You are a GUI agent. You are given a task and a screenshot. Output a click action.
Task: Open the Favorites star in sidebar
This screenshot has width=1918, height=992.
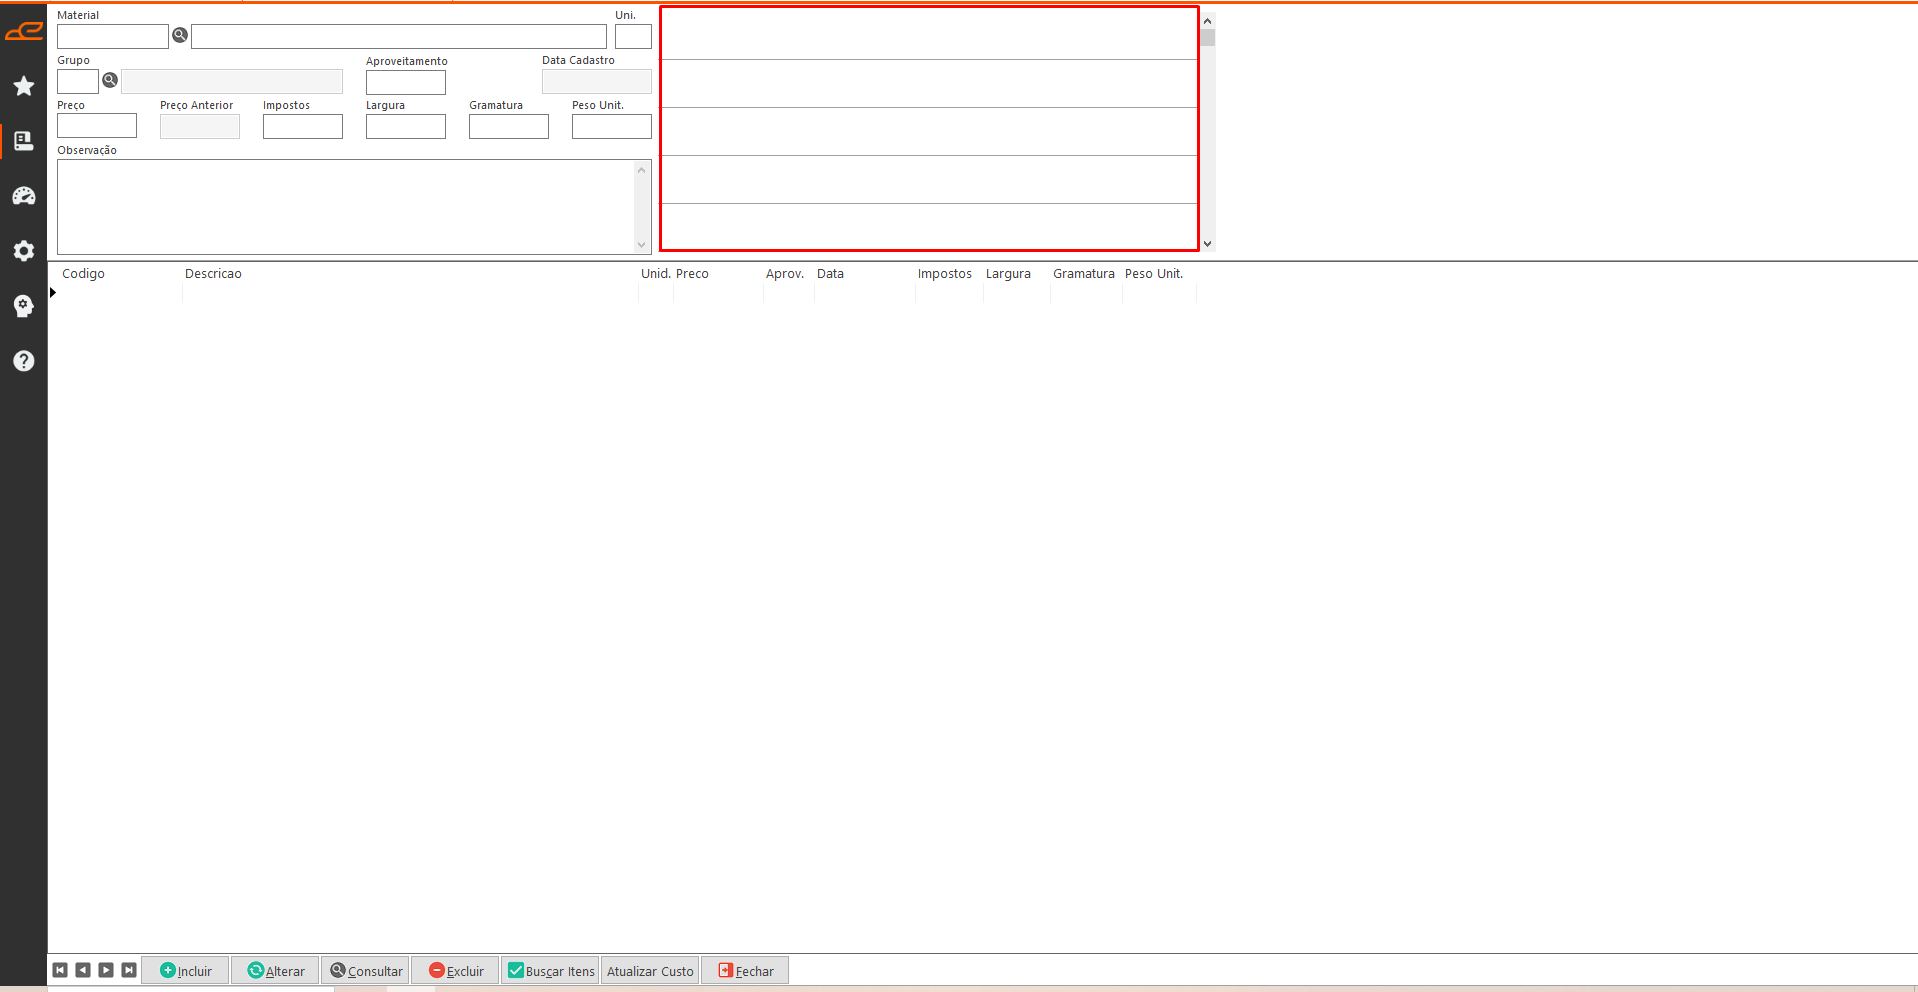[x=24, y=86]
